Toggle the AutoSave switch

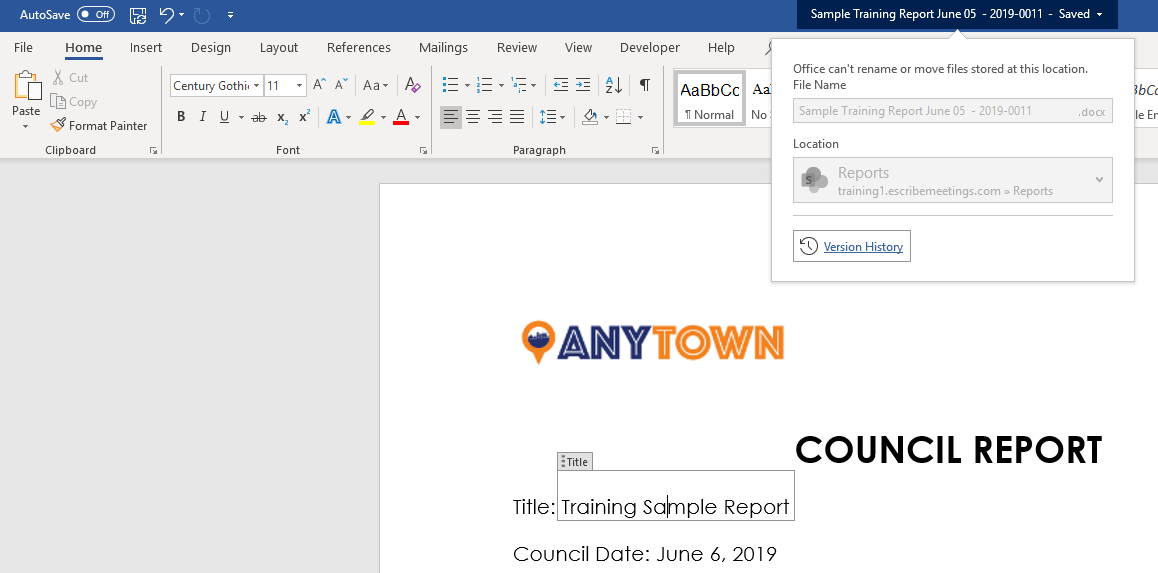coord(96,14)
